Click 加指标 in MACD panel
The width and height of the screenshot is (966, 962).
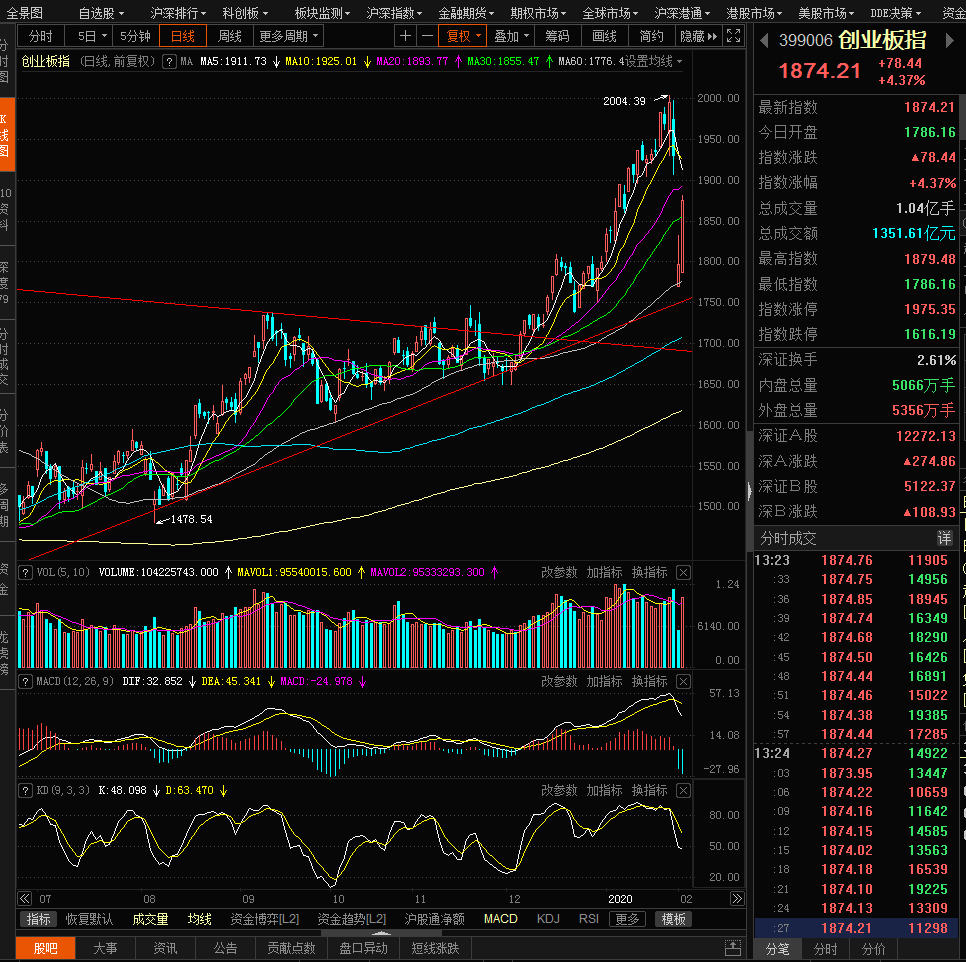coord(604,682)
